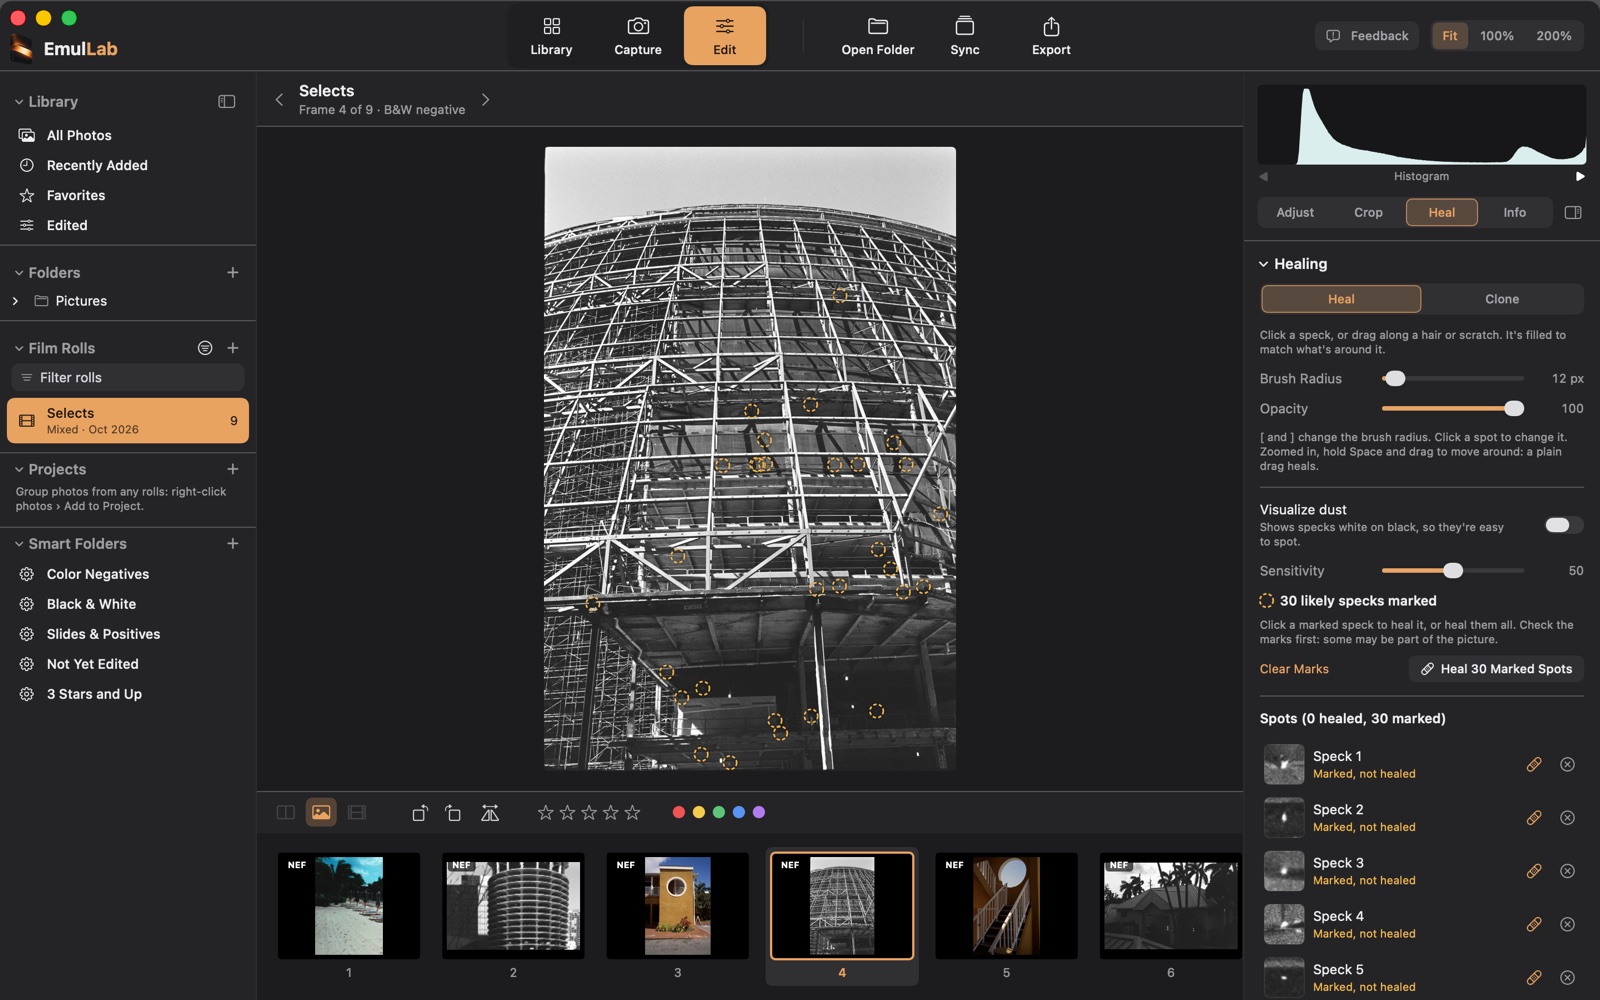Viewport: 1600px width, 1000px height.
Task: Set zoom to Fit
Action: 1450,36
